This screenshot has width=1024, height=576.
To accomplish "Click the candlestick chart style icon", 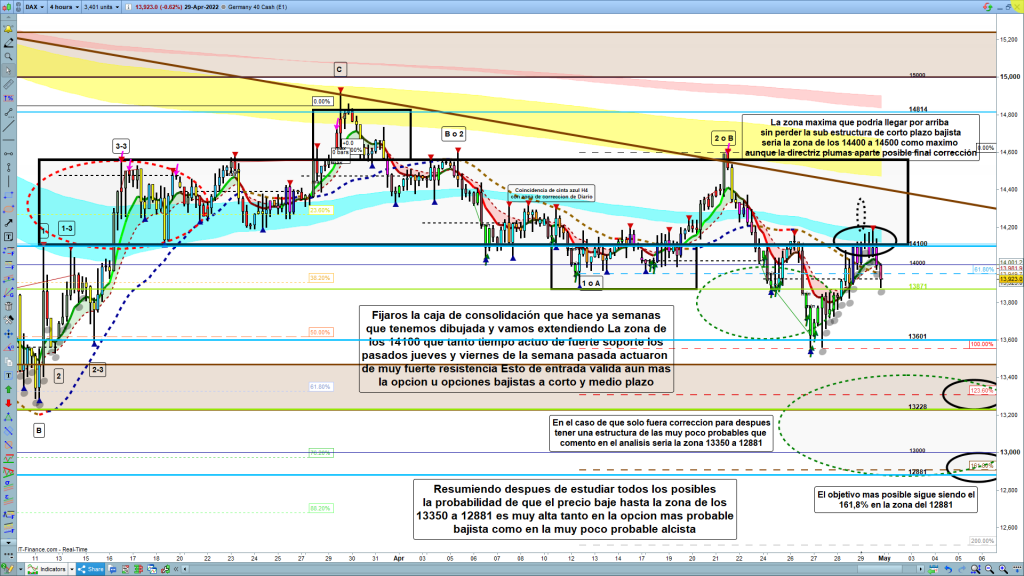I will click(x=7, y=7).
